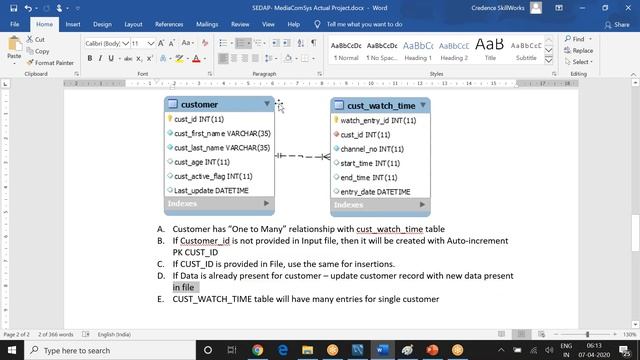This screenshot has height=360, width=640.
Task: Switch to the Design tab
Action: click(x=102, y=24)
